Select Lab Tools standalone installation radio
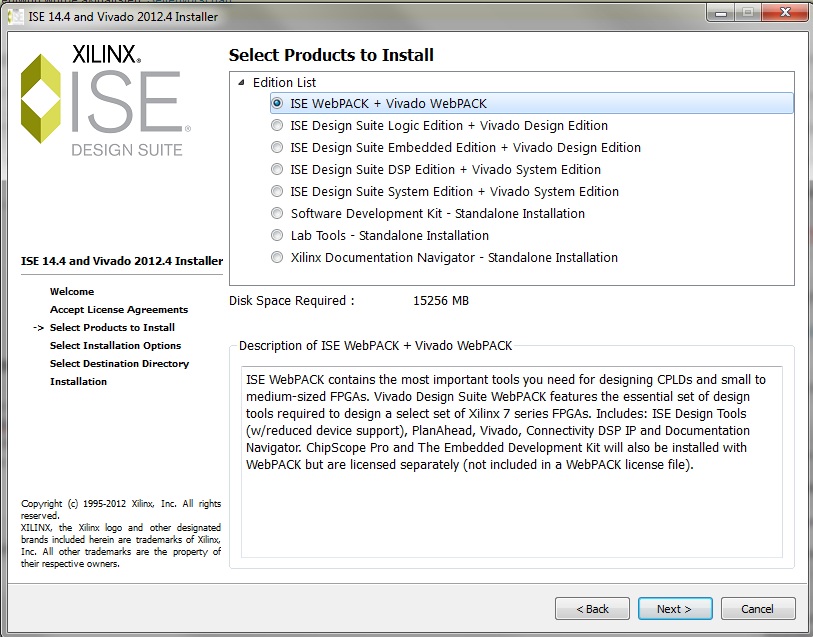This screenshot has height=637, width=813. (x=277, y=236)
